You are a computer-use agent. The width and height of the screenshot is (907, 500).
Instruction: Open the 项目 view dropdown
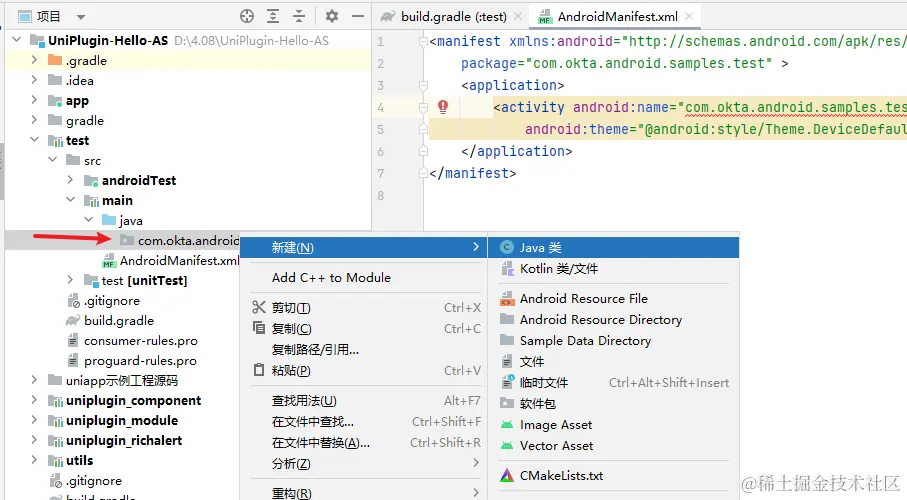click(x=81, y=17)
